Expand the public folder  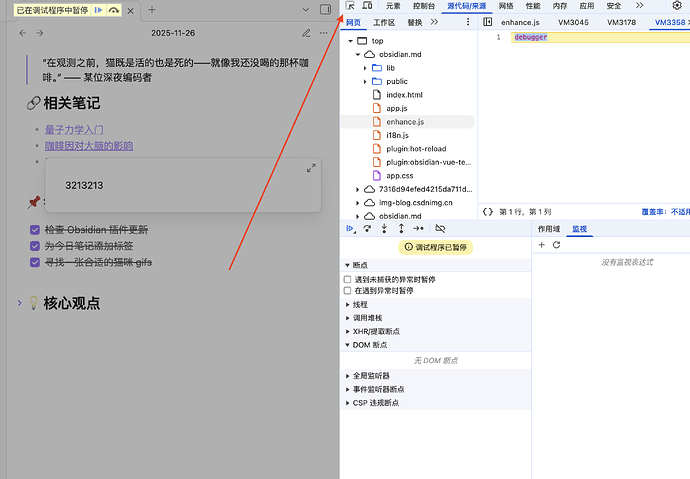(x=365, y=81)
